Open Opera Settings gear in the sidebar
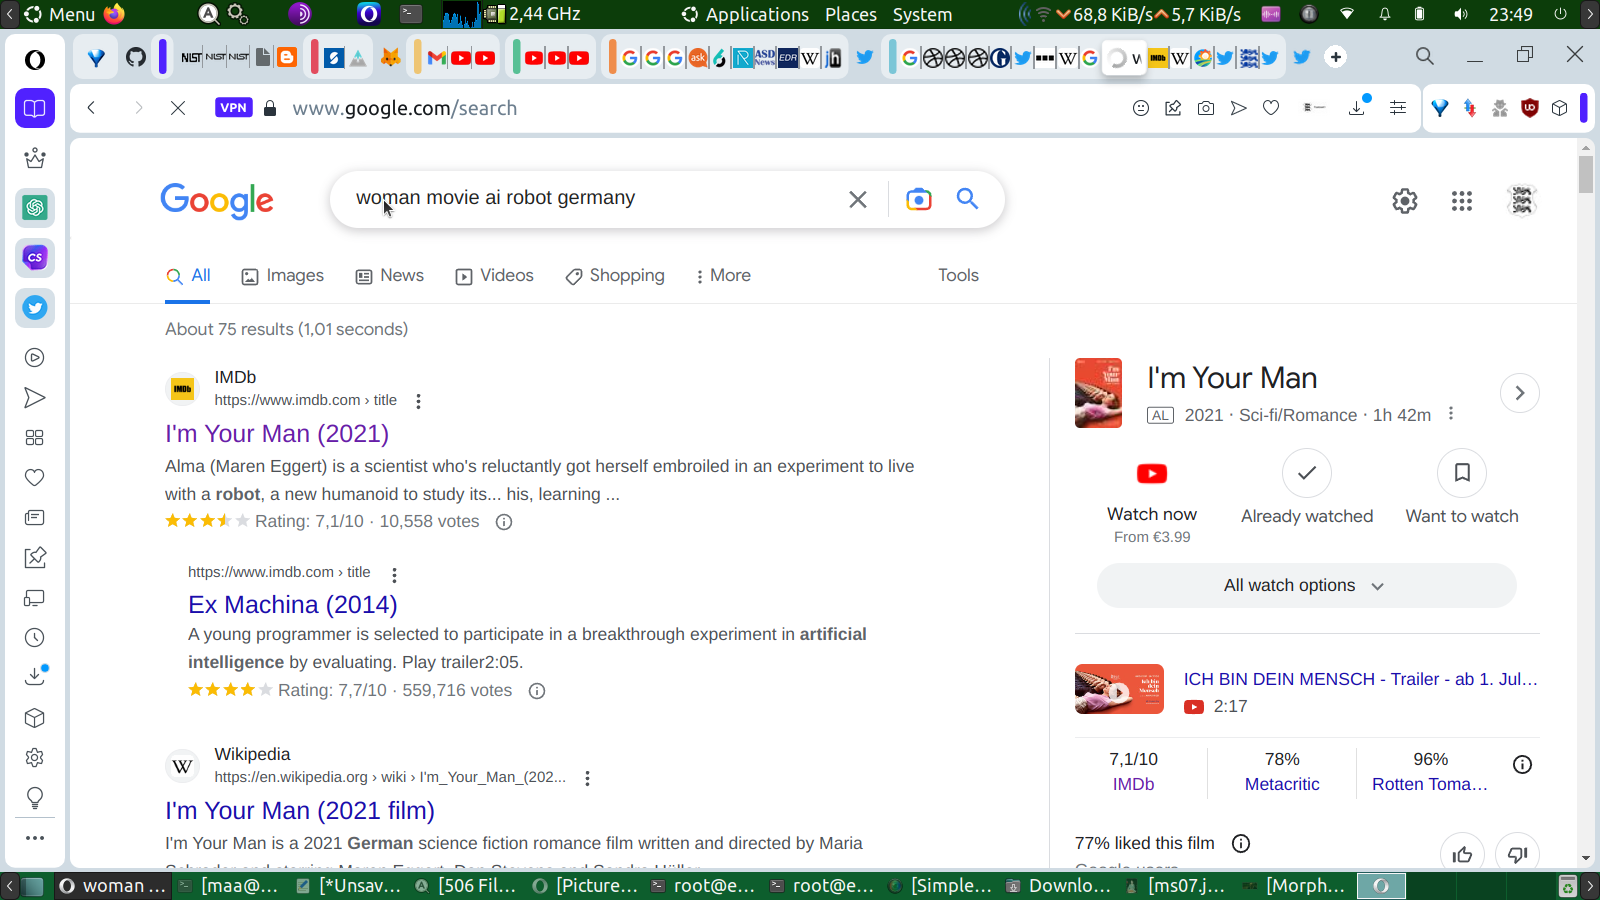Image resolution: width=1600 pixels, height=900 pixels. [35, 758]
